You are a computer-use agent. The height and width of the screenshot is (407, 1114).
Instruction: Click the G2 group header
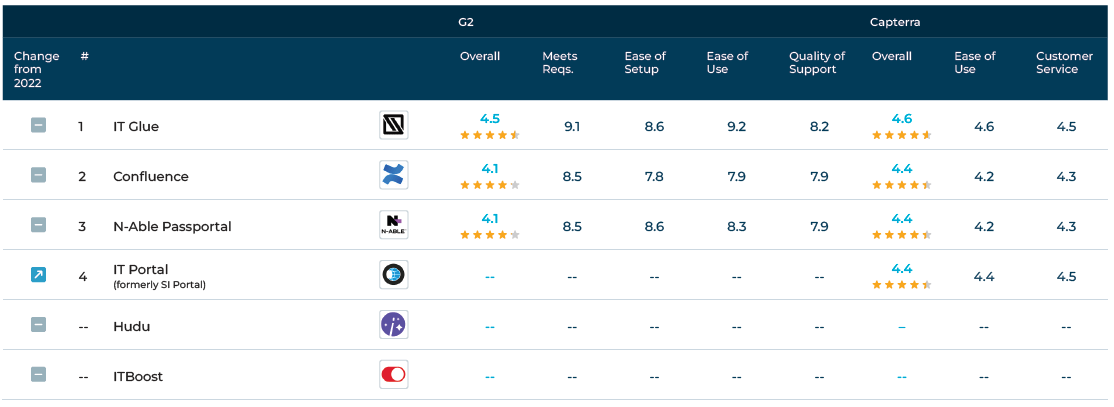[x=465, y=22]
